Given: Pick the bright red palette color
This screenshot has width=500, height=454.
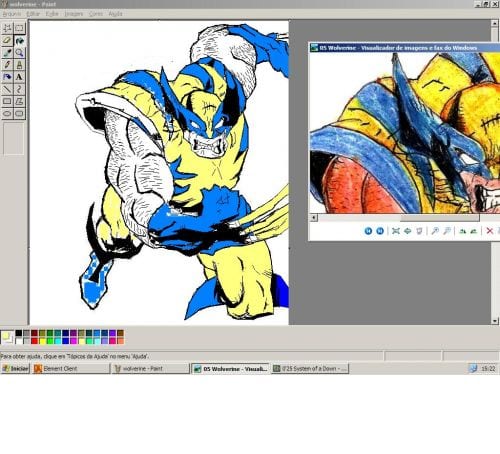Looking at the screenshot, I should (x=34, y=341).
